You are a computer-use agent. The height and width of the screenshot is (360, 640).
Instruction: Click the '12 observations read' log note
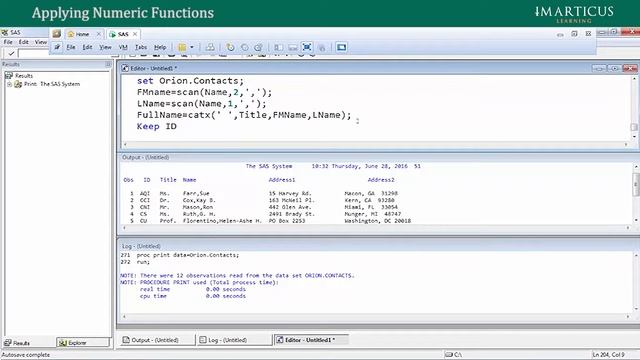point(237,276)
